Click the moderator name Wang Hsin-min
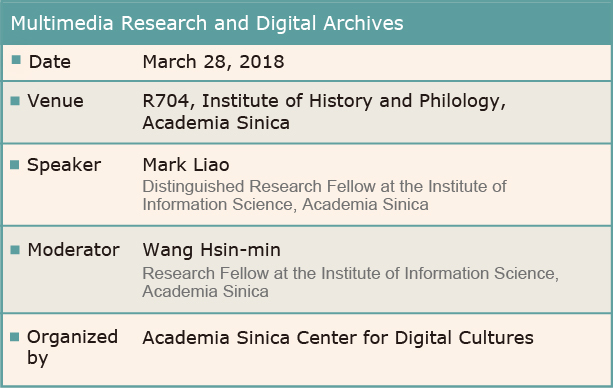 pyautogui.click(x=212, y=250)
